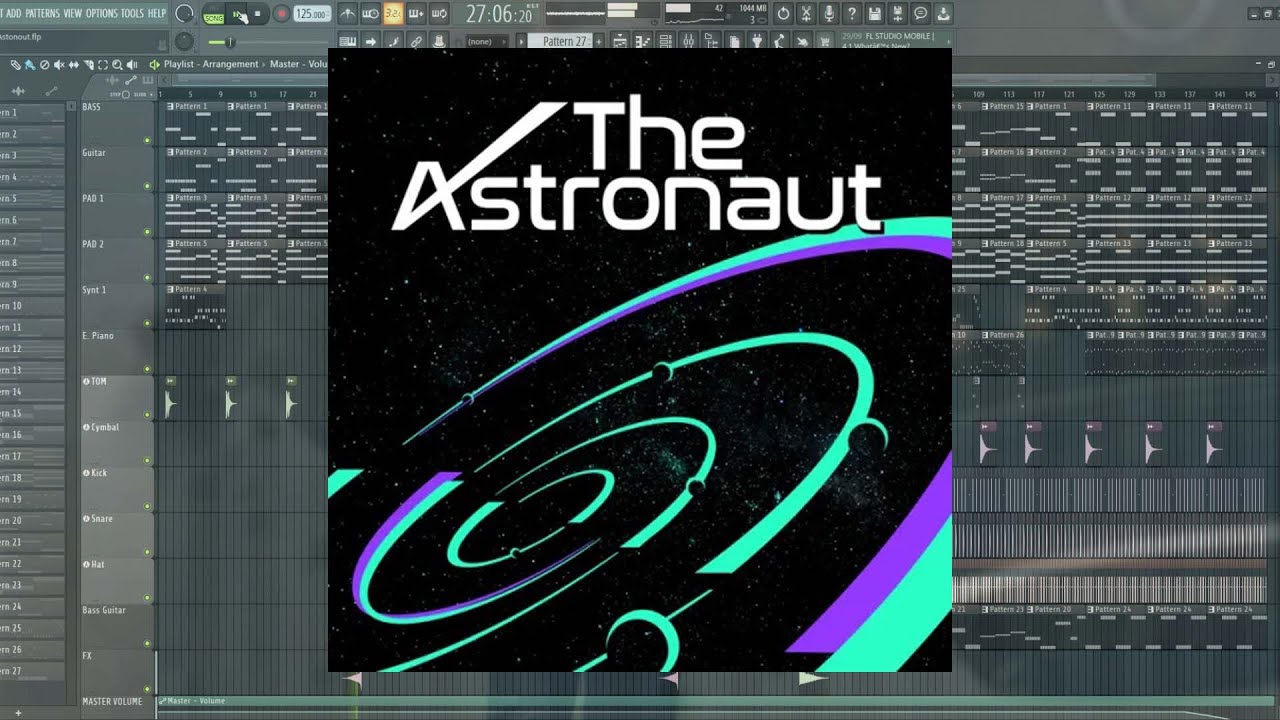Click the 125.000 tempo field
This screenshot has height=720, width=1280.
click(311, 14)
